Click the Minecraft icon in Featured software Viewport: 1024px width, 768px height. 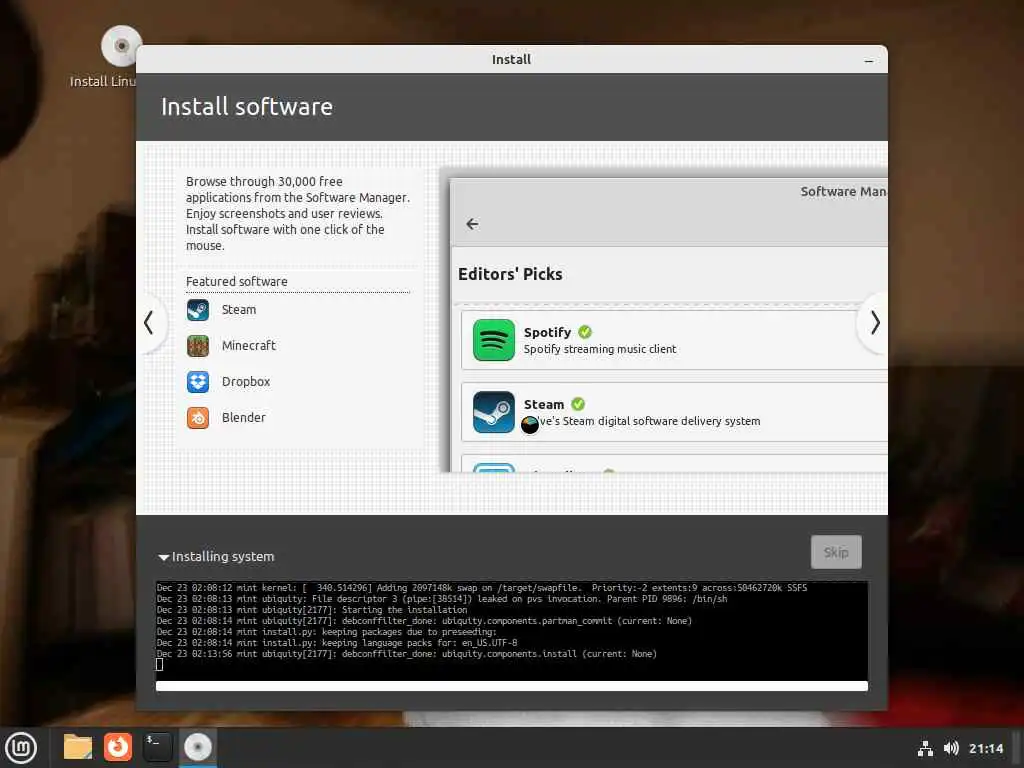[x=198, y=345]
